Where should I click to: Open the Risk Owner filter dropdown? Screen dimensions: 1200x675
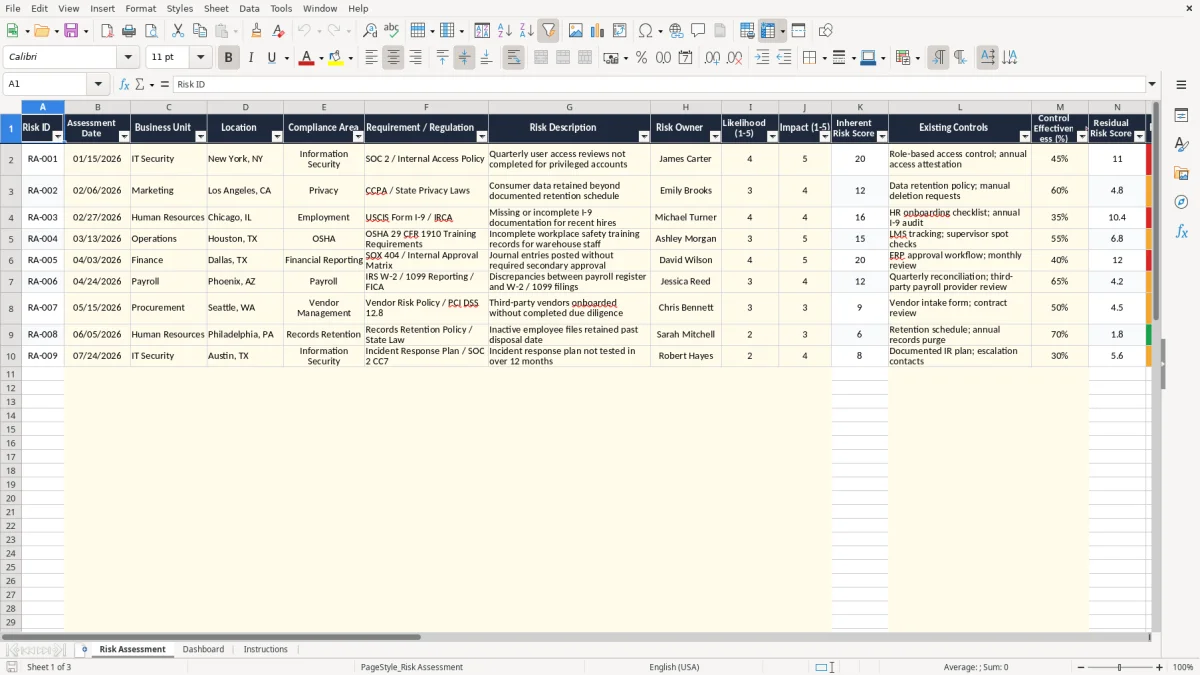715,136
